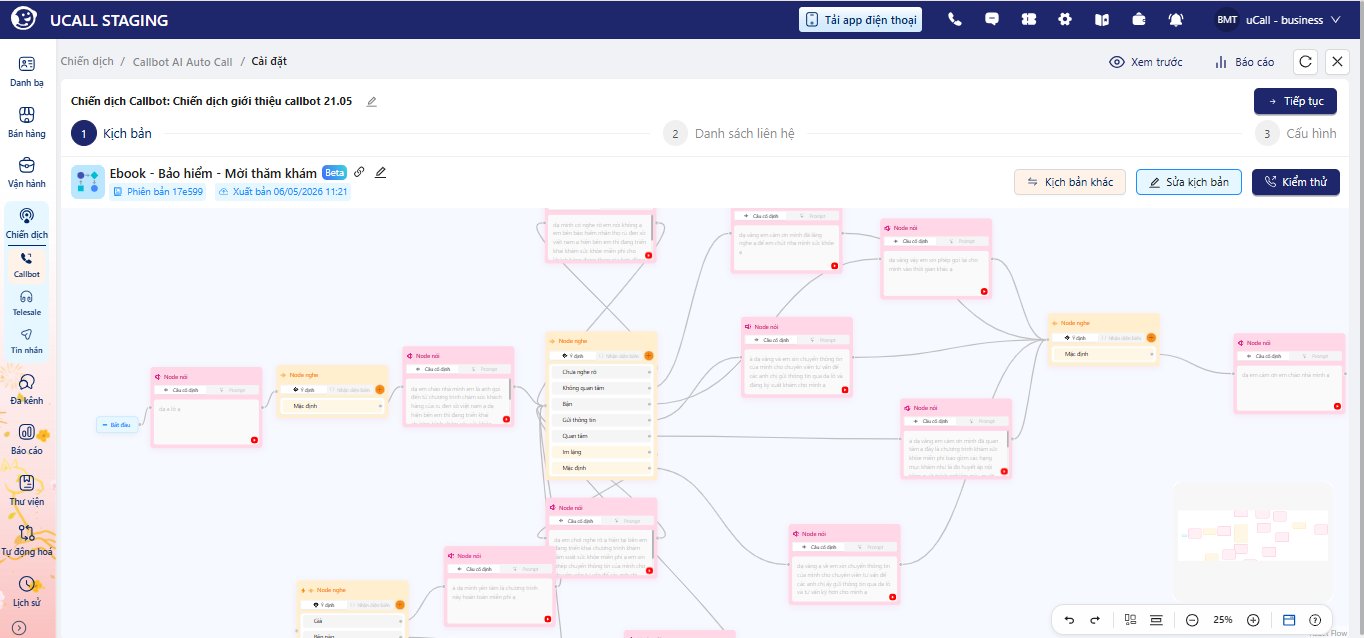Click the Bắt đầu start node
Viewport: 1364px width, 638px height.
click(117, 425)
